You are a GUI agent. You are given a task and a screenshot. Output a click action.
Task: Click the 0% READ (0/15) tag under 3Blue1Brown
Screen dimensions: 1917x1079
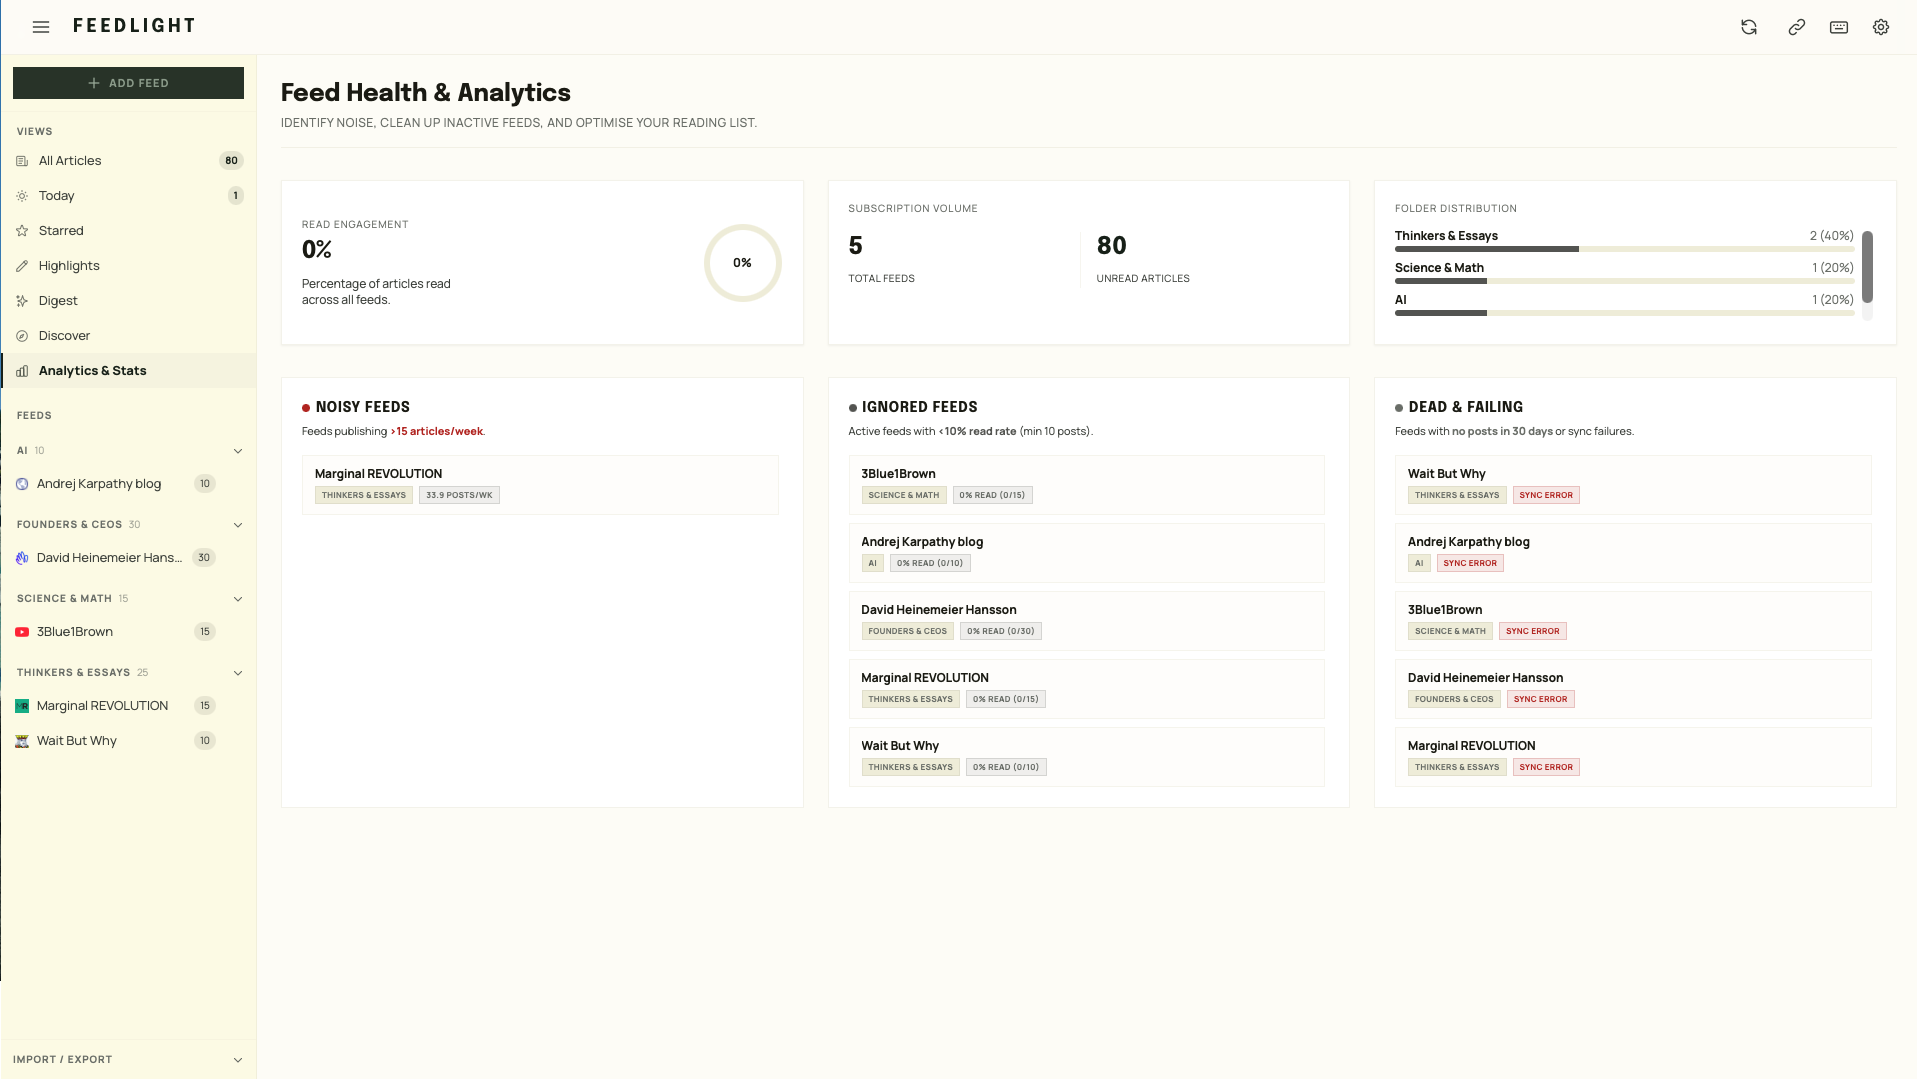[992, 495]
